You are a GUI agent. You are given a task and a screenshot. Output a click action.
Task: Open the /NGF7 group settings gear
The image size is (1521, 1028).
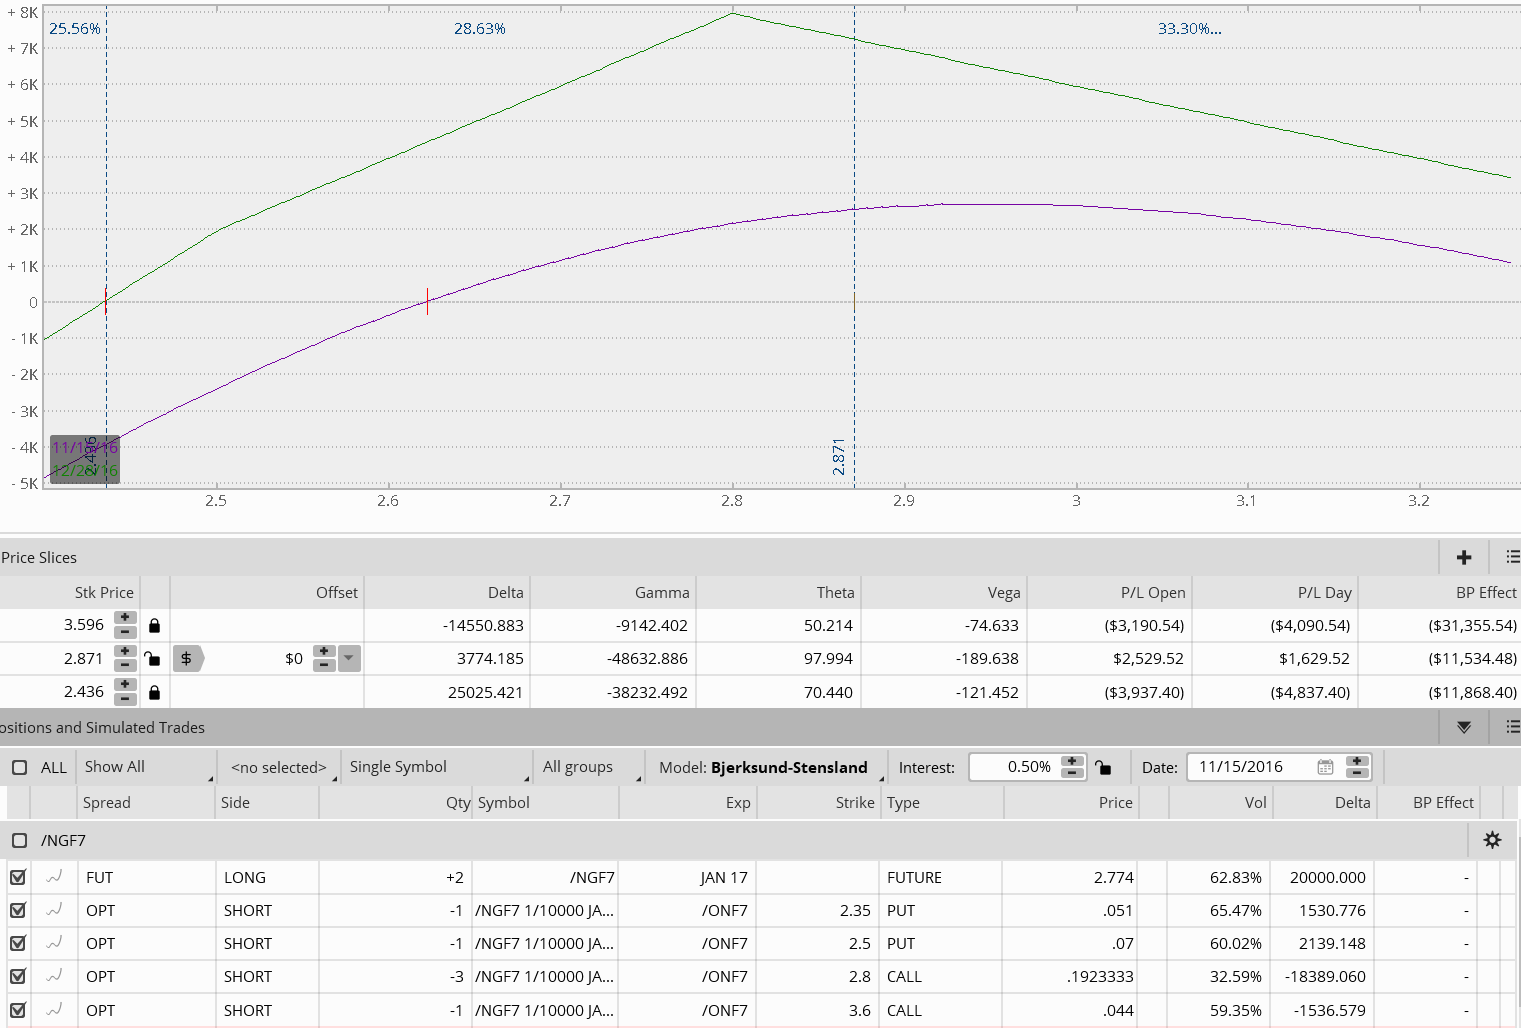pyautogui.click(x=1492, y=840)
